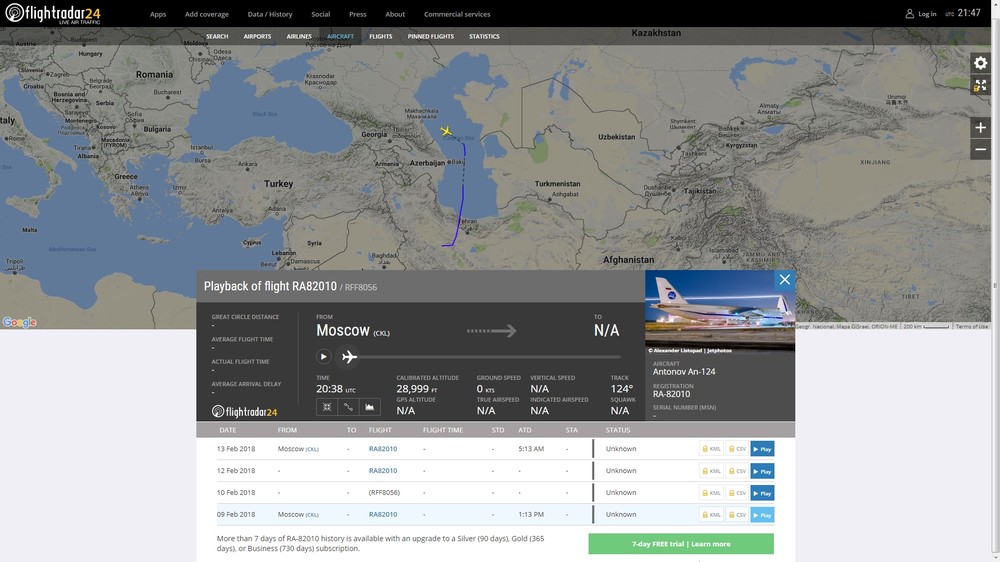The height and width of the screenshot is (562, 1000).
Task: Switch to the Airports tab
Action: click(x=257, y=36)
